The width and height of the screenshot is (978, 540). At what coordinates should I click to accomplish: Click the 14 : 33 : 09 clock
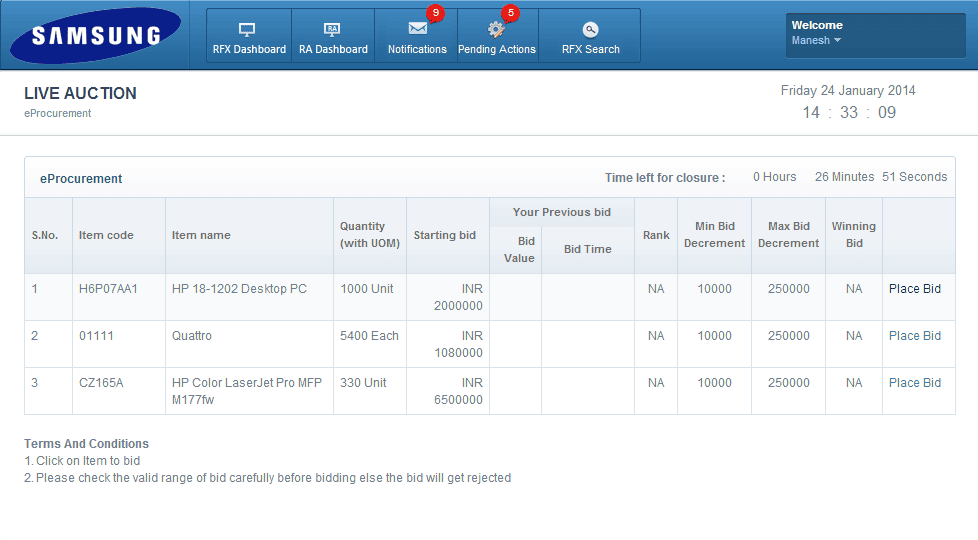[x=849, y=113]
